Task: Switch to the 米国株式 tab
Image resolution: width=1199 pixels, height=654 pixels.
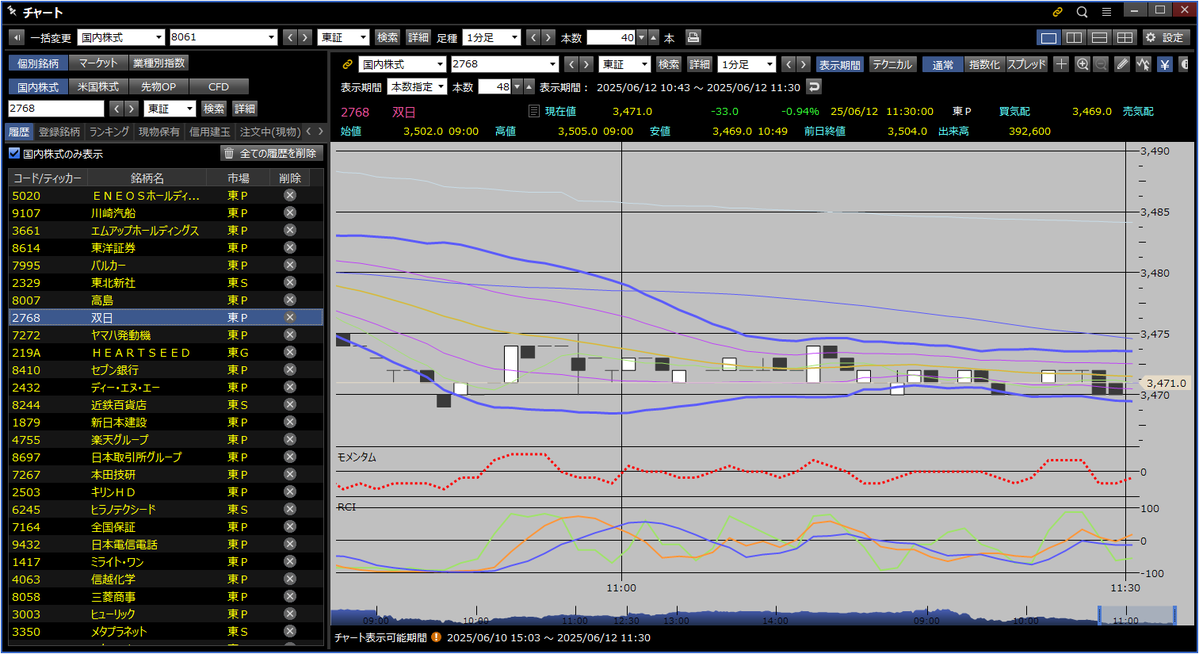Action: click(x=98, y=86)
